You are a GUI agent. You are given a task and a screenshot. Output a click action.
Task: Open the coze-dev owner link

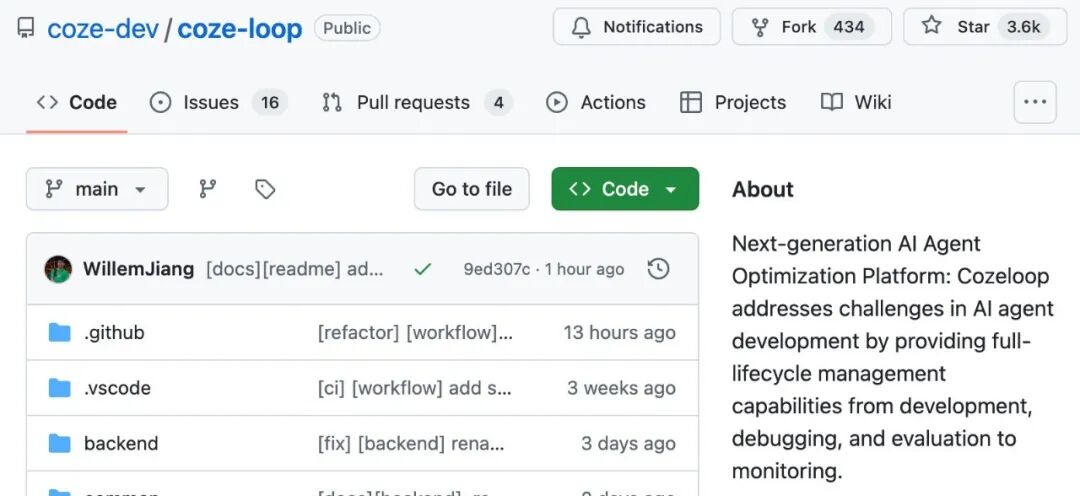(x=103, y=29)
